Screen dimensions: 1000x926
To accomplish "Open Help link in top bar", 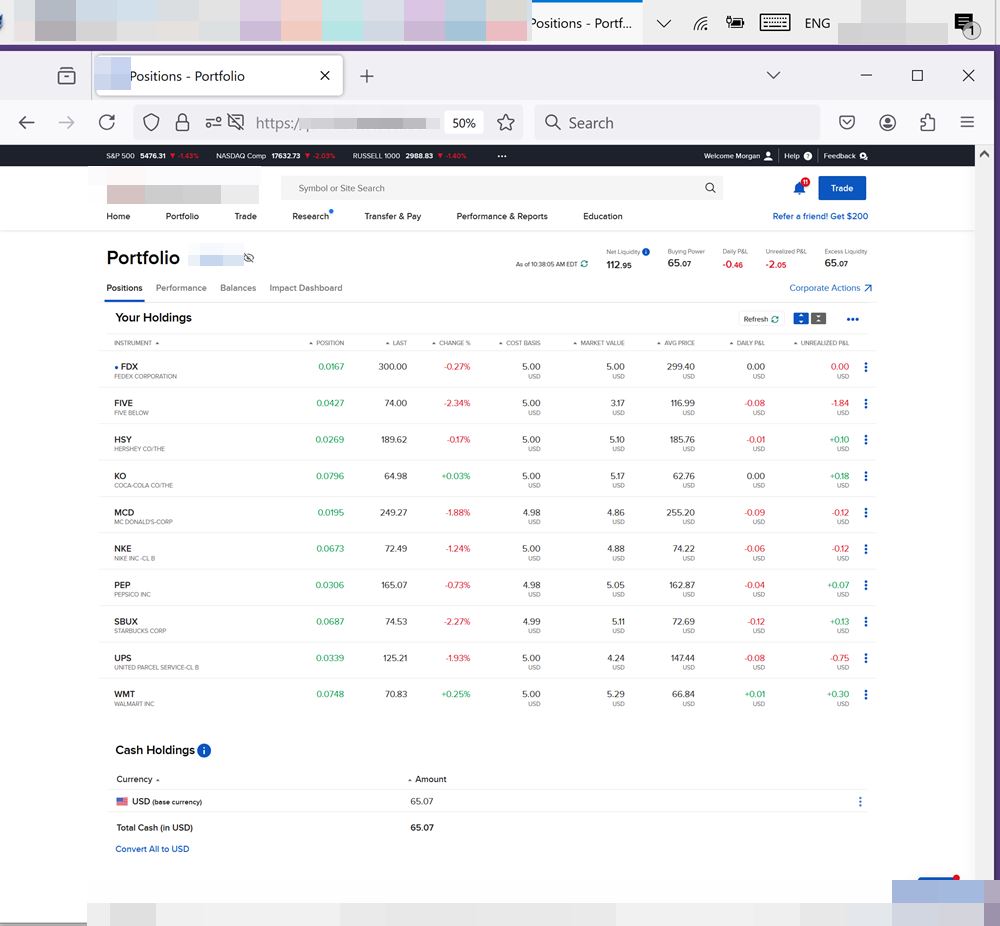I will click(798, 156).
